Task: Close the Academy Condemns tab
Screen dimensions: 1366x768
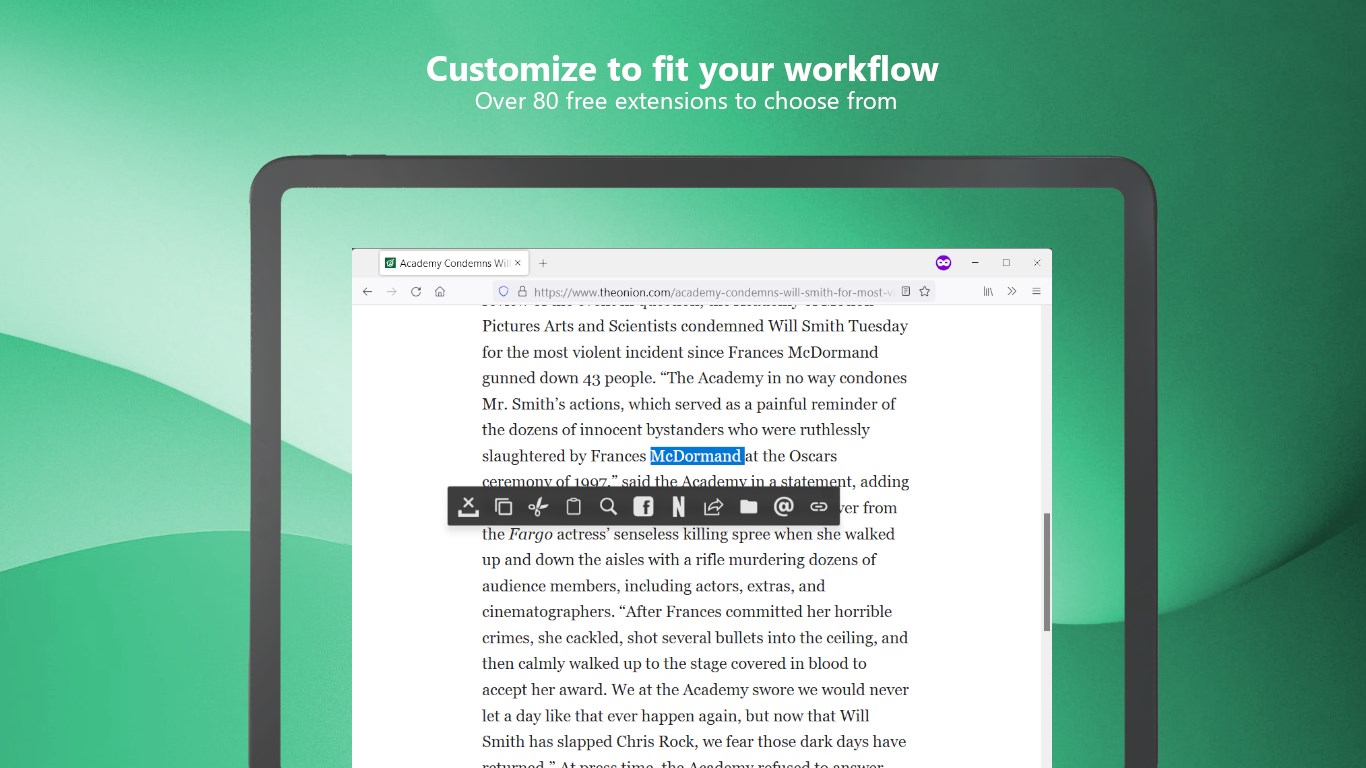Action: point(517,263)
